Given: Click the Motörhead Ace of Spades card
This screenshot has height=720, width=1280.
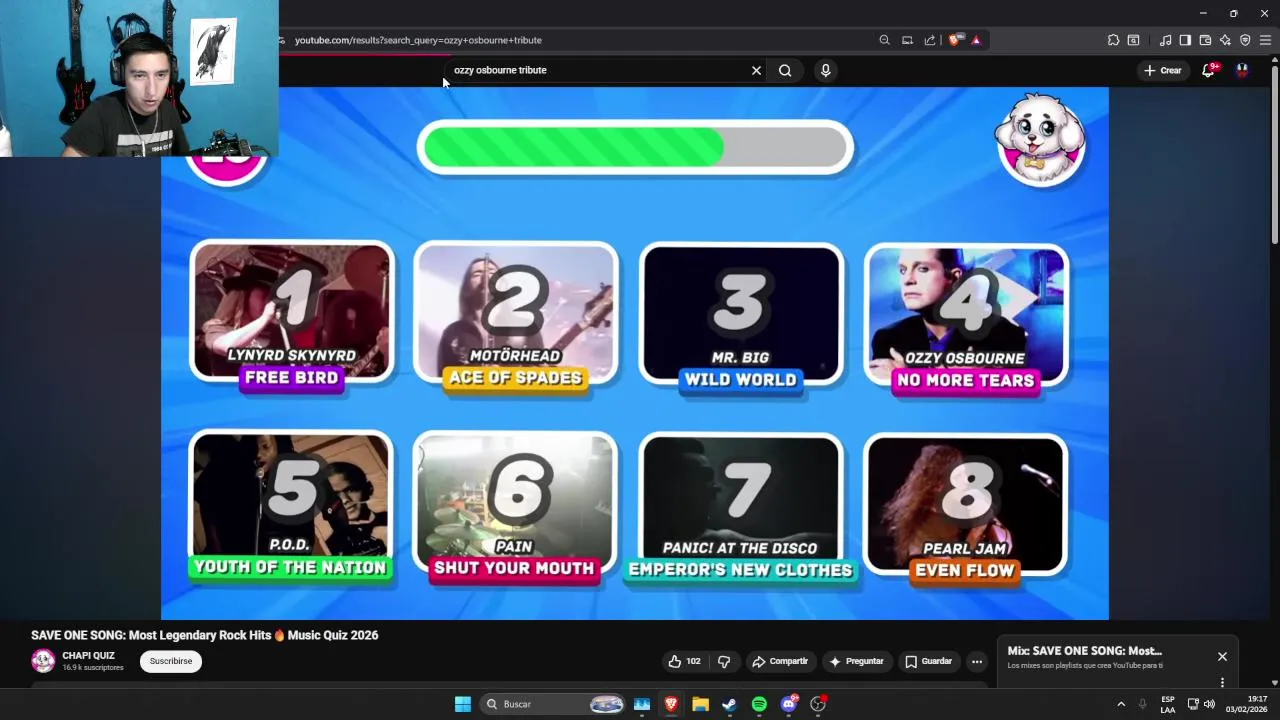Looking at the screenshot, I should (x=516, y=320).
